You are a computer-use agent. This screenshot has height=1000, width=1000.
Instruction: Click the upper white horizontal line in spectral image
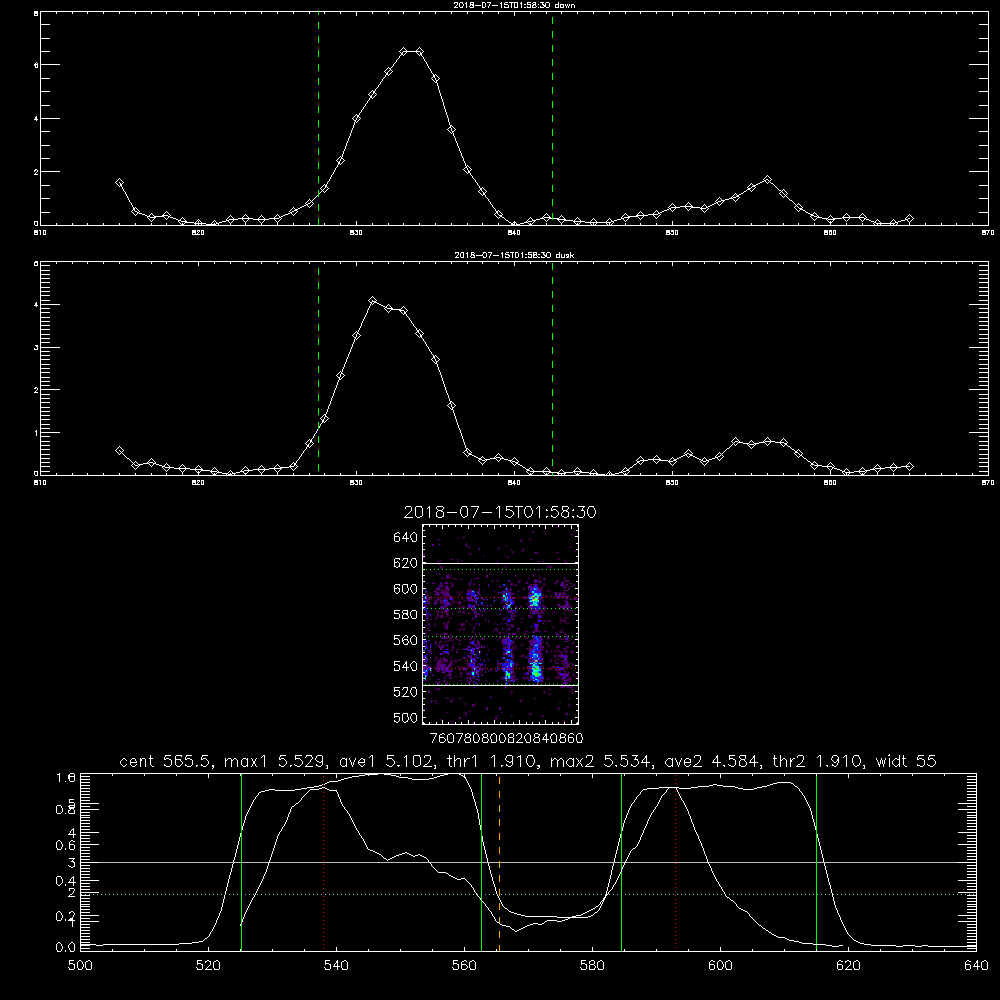[x=501, y=563]
